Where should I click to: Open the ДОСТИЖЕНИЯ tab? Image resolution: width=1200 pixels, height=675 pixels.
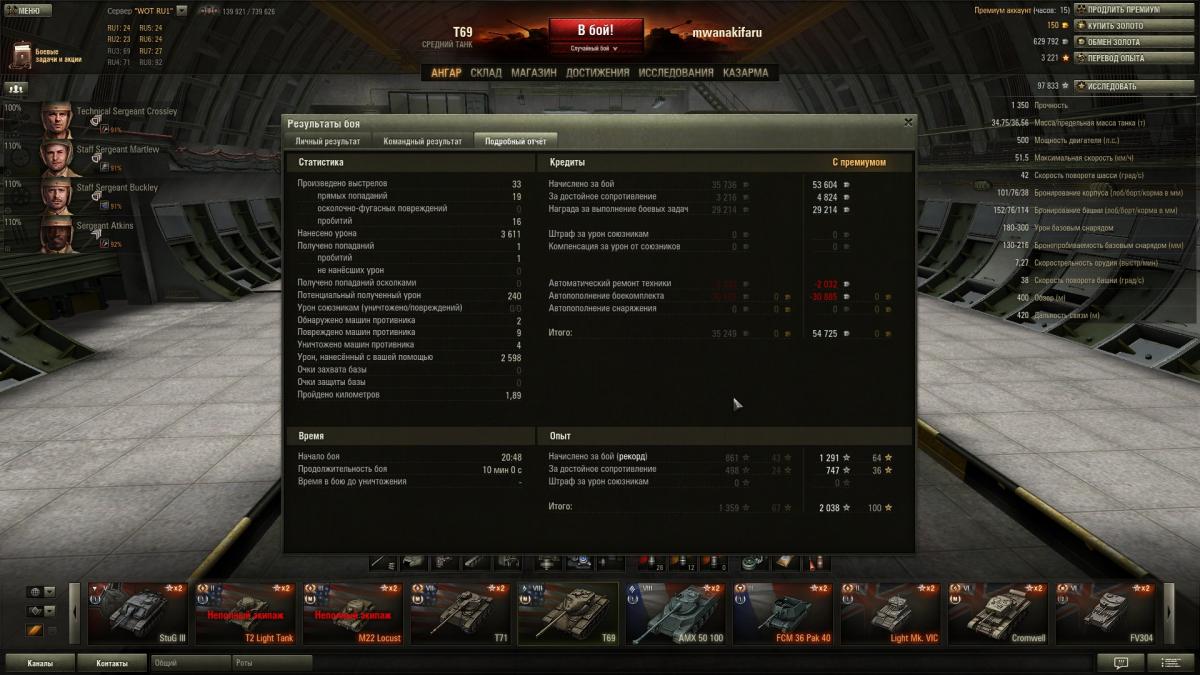(598, 73)
